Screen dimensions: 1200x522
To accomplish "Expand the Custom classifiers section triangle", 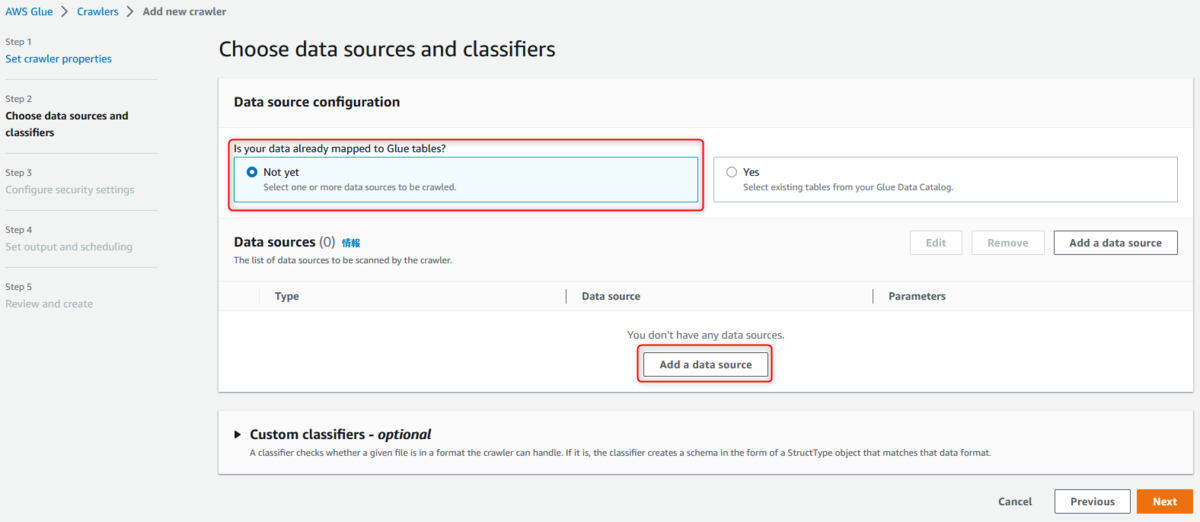I will coord(238,435).
